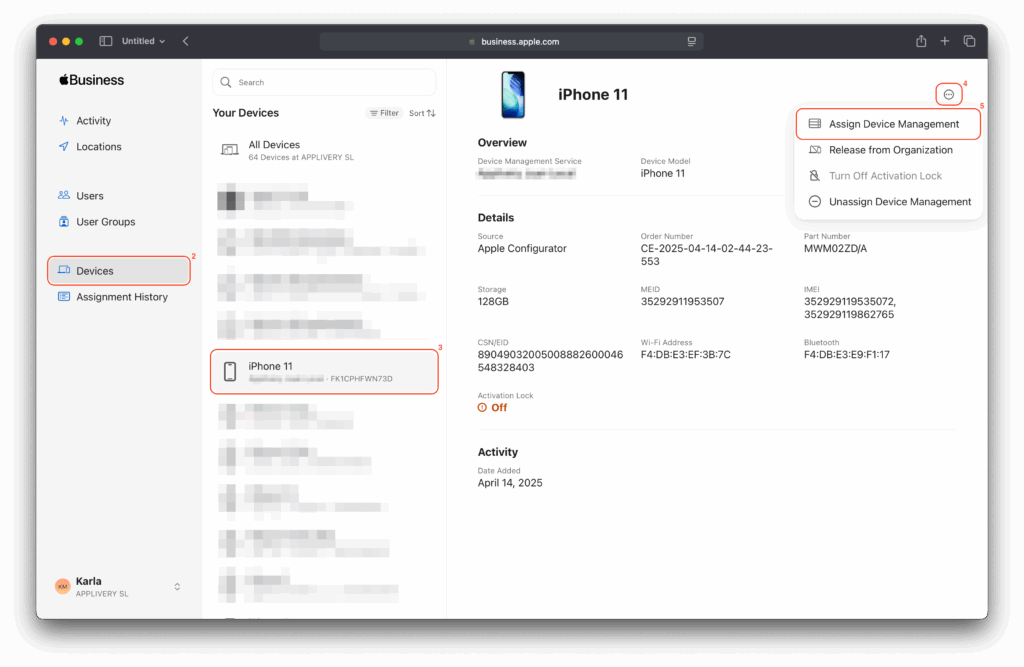1024x667 pixels.
Task: Open User Groups section
Action: [x=105, y=222]
